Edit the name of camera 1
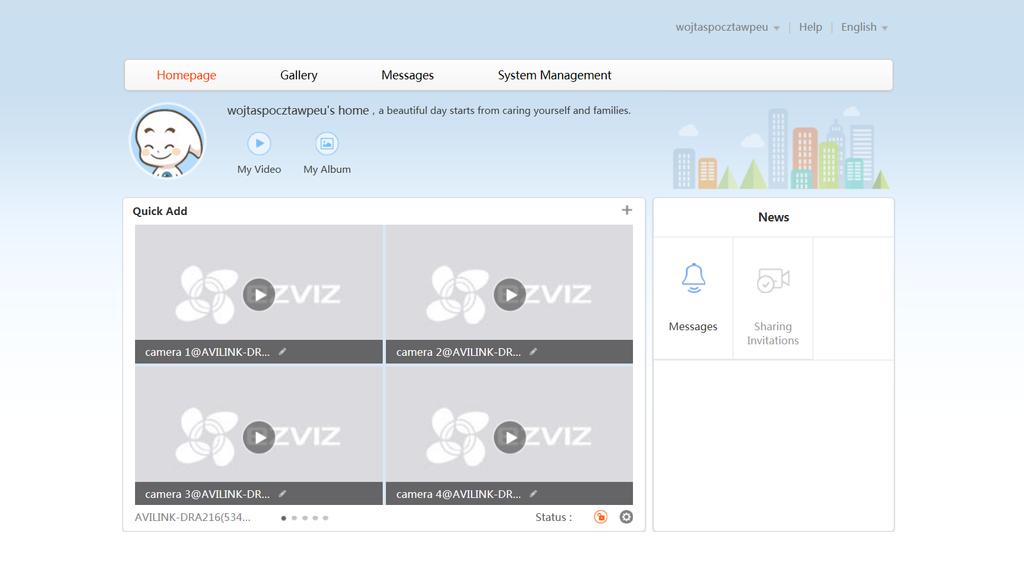The height and width of the screenshot is (576, 1024). (283, 351)
